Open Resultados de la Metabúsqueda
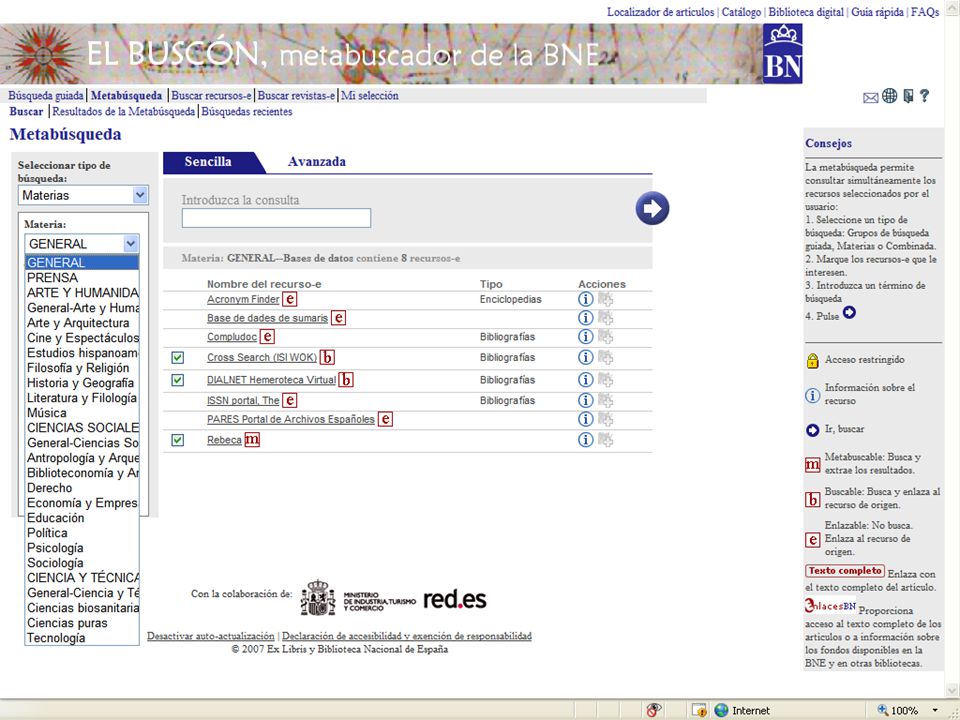 coord(124,111)
